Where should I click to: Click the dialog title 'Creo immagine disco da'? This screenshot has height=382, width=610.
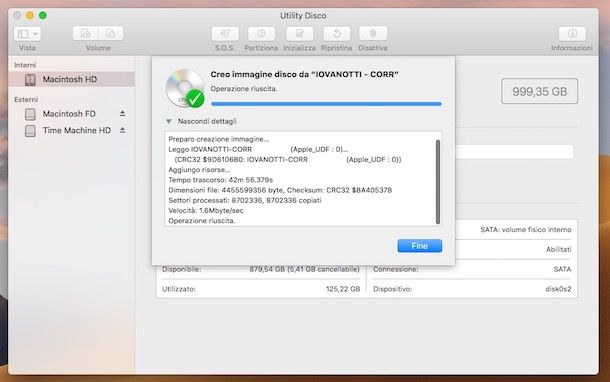point(304,74)
